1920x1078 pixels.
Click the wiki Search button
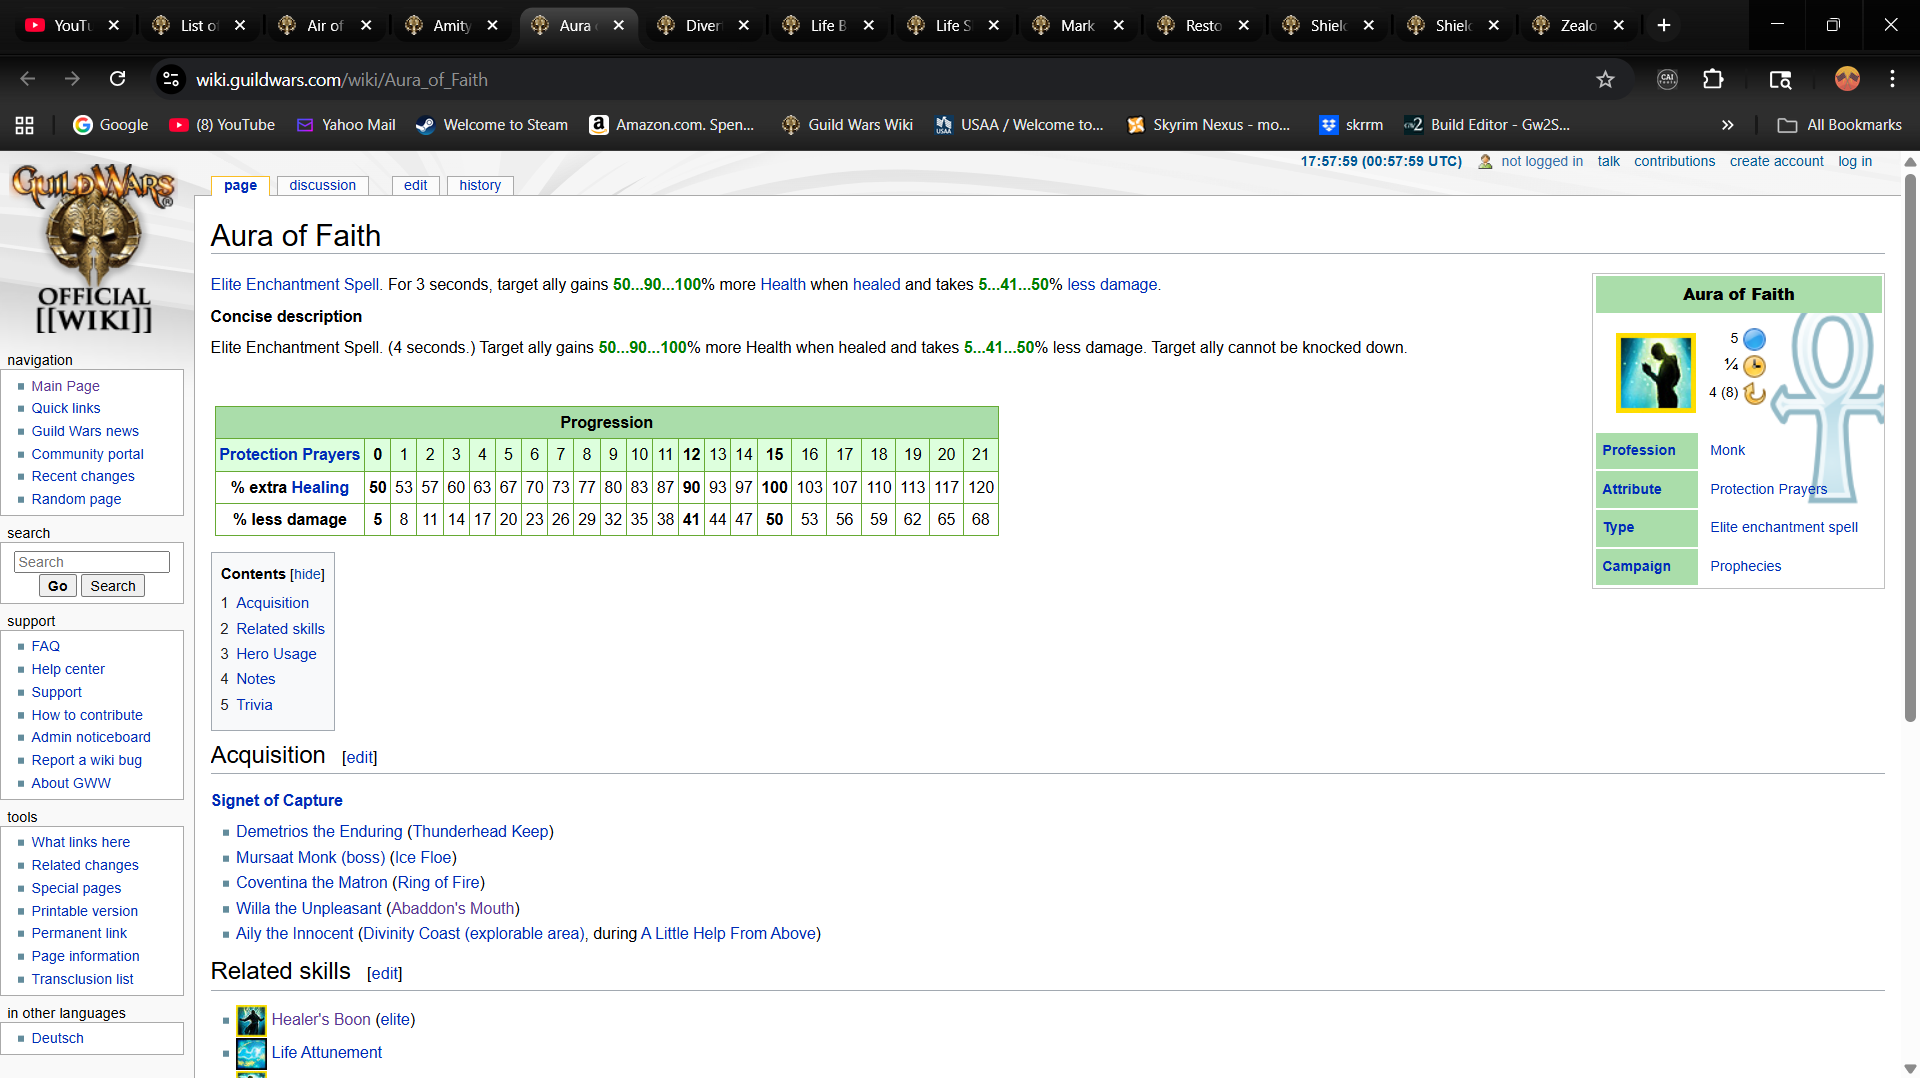[x=113, y=586]
